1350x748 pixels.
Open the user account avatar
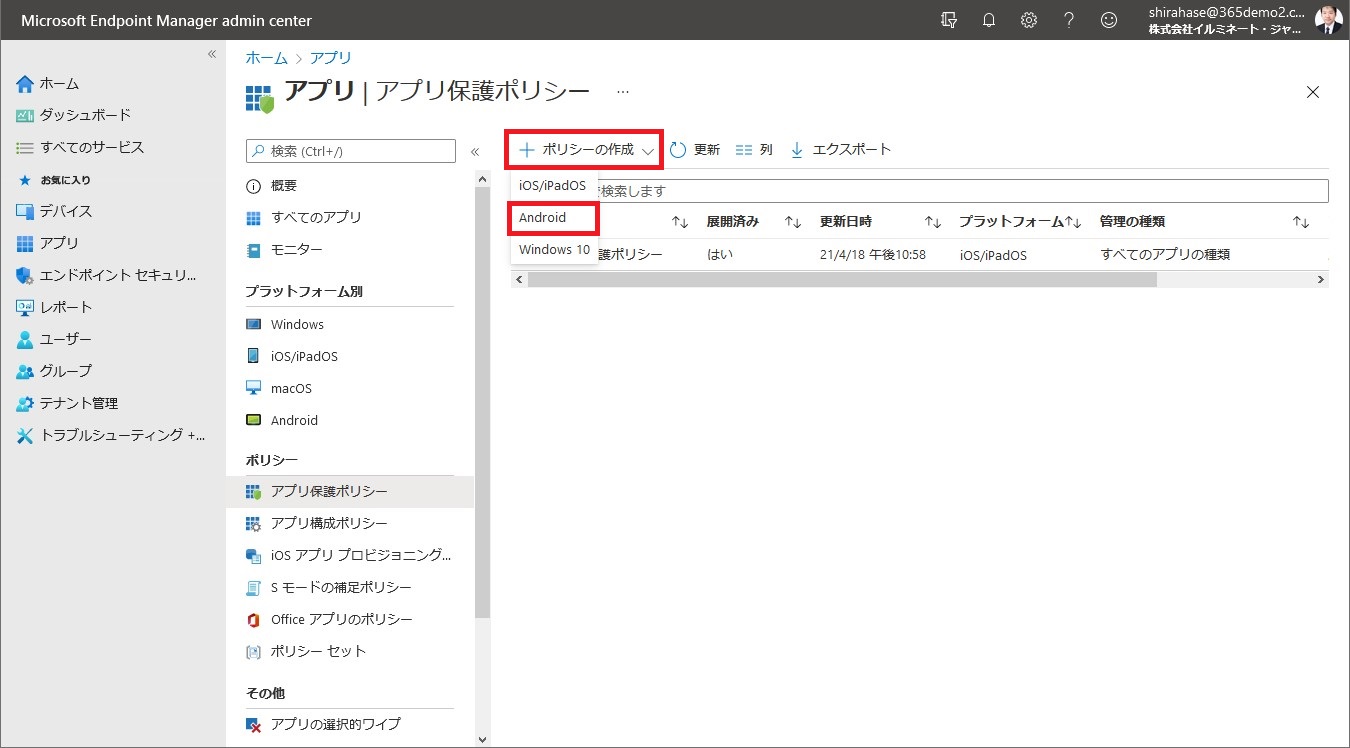1328,20
